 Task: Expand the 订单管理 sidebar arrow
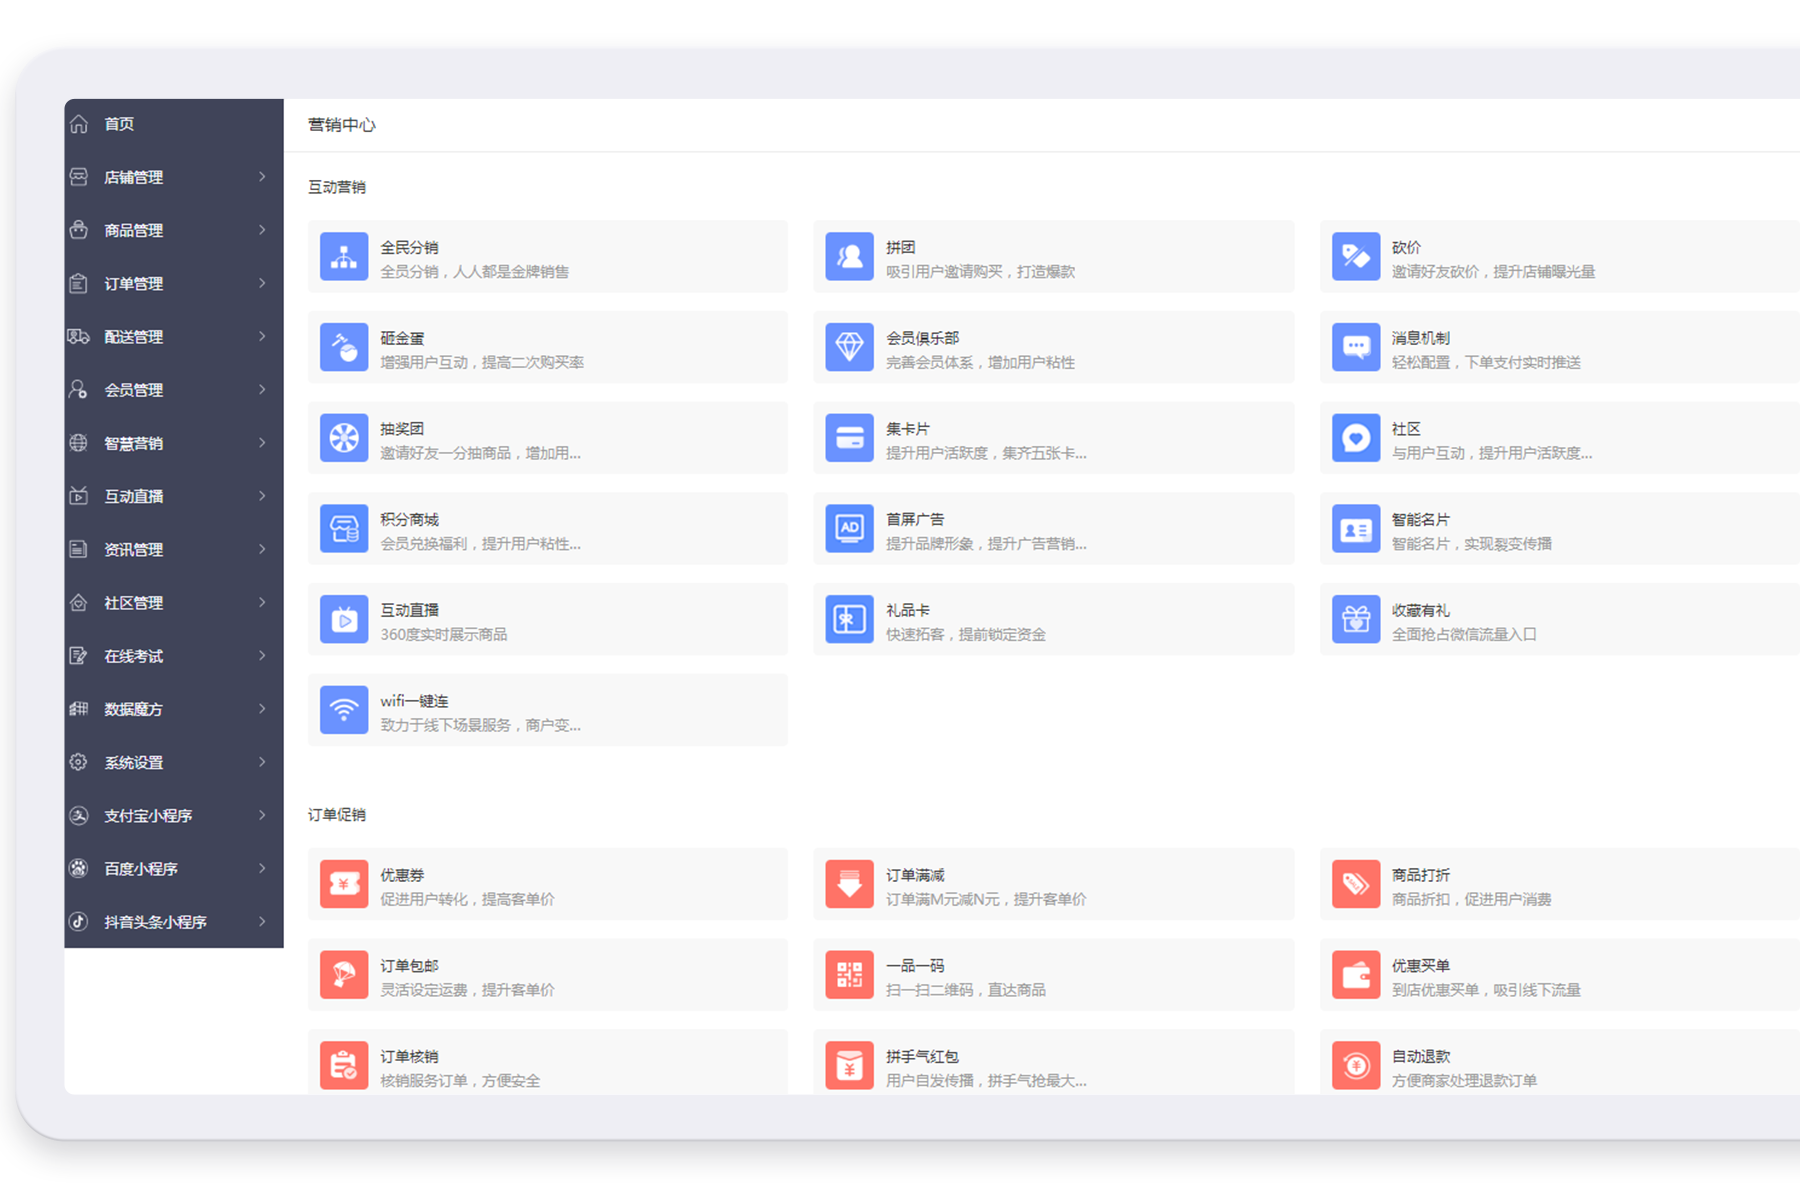pyautogui.click(x=262, y=283)
